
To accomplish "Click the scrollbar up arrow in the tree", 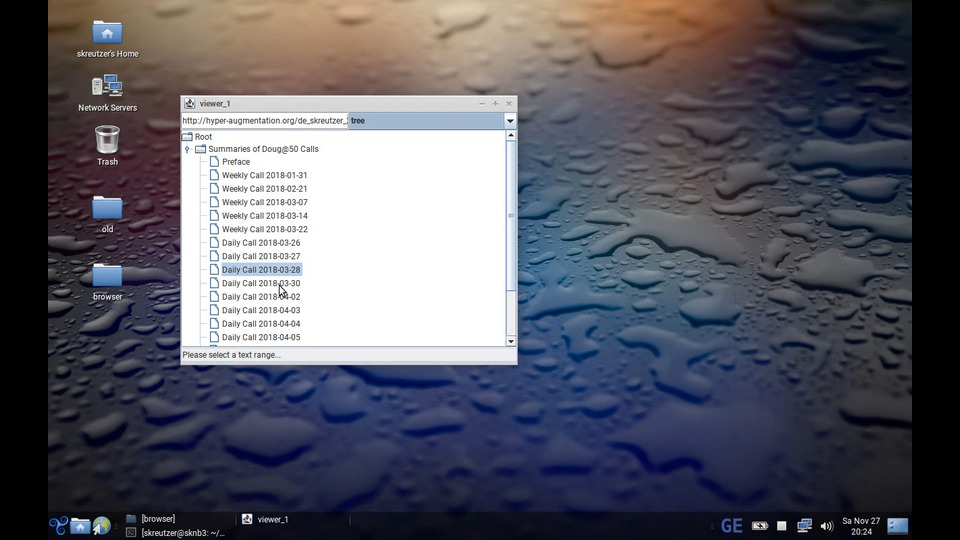I will tap(511, 135).
